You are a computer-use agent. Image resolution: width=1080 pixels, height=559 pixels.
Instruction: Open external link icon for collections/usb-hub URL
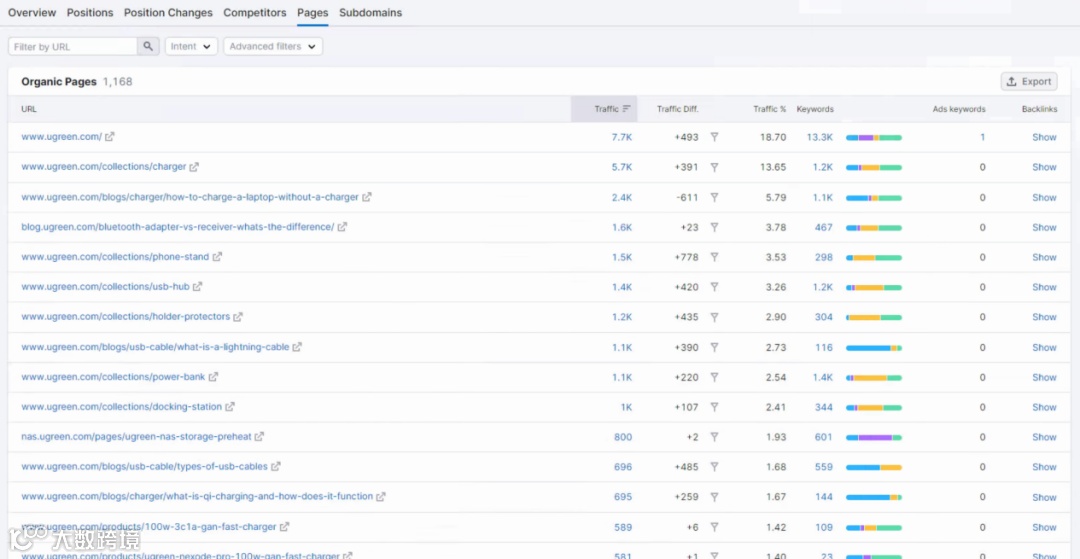[198, 287]
